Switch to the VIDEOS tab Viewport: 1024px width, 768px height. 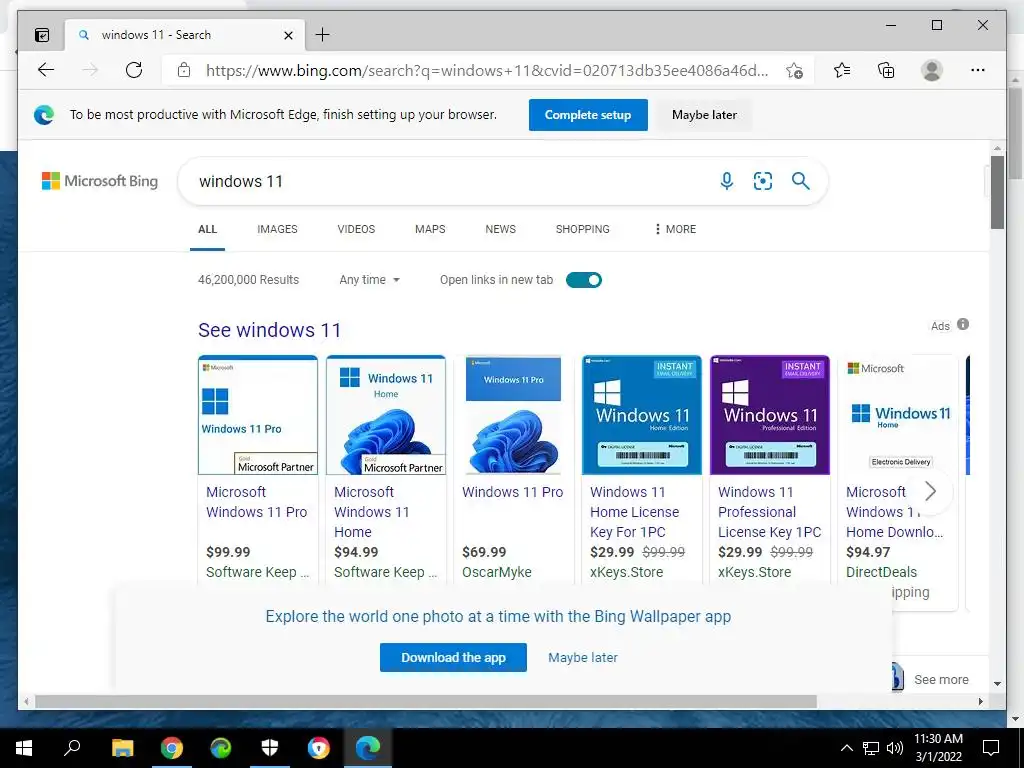pos(356,229)
